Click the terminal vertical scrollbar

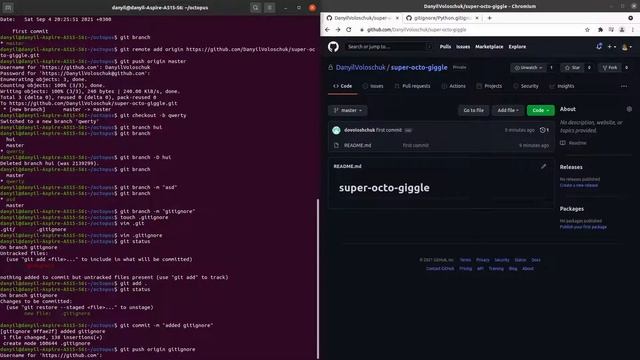pos(318,278)
